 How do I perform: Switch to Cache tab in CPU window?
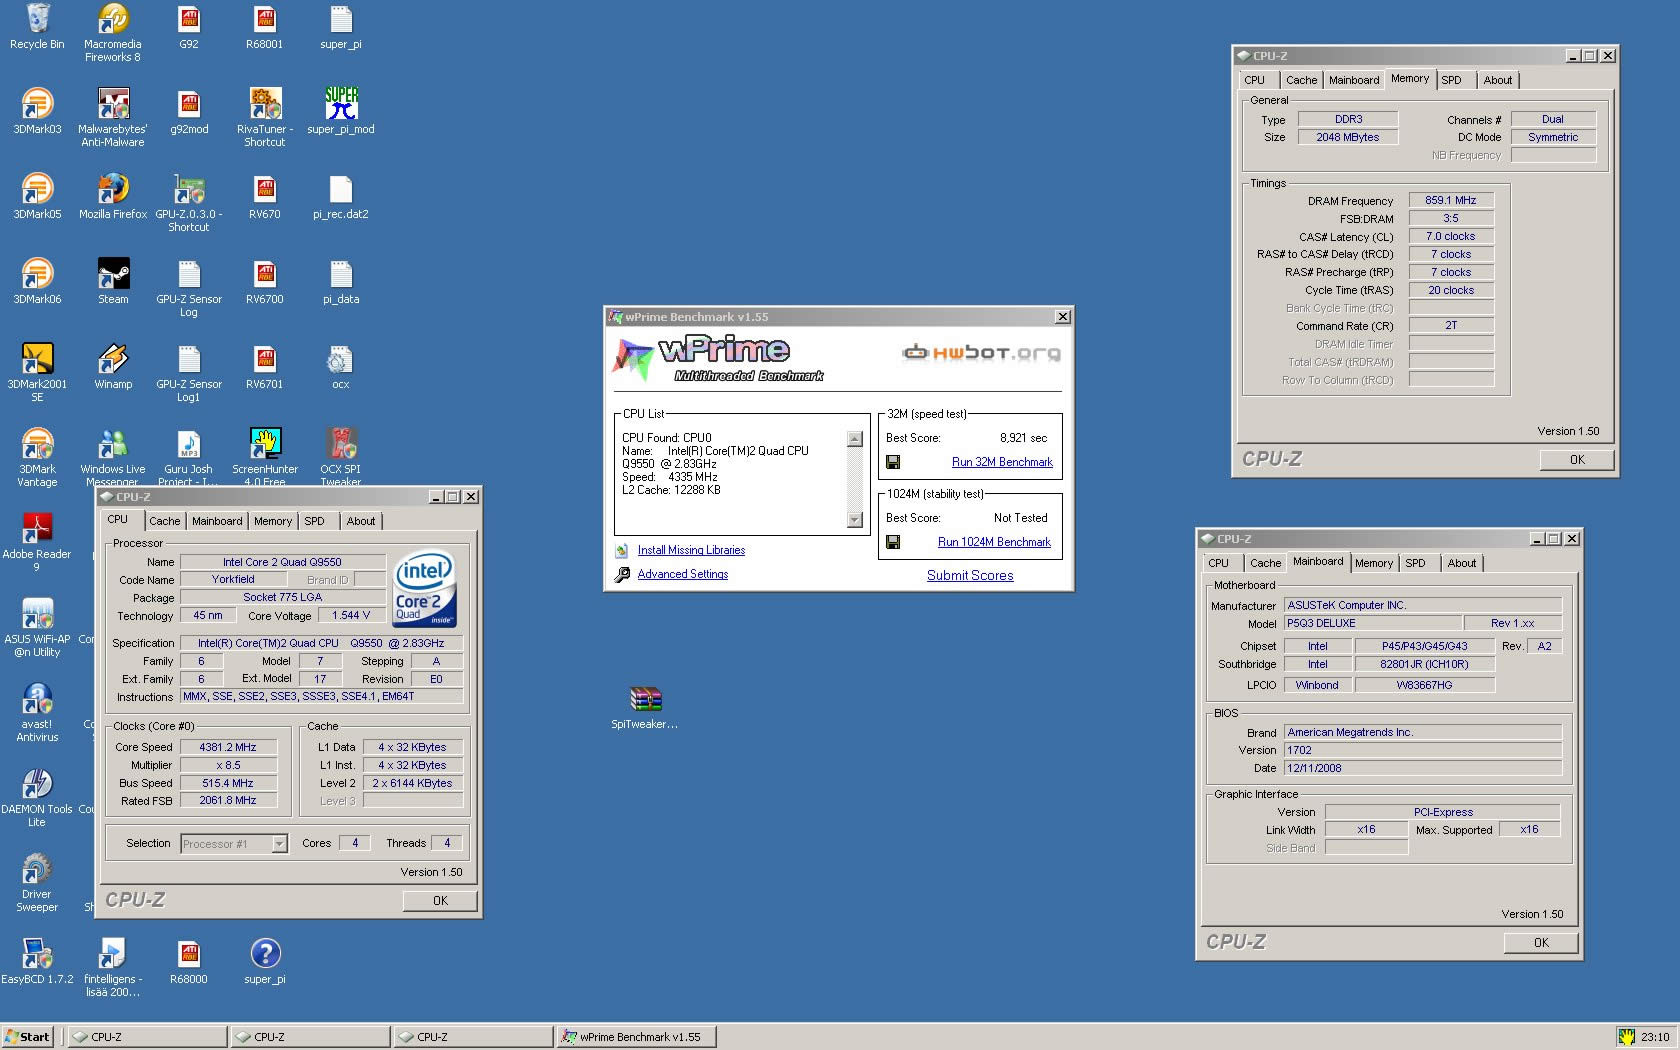pyautogui.click(x=165, y=521)
